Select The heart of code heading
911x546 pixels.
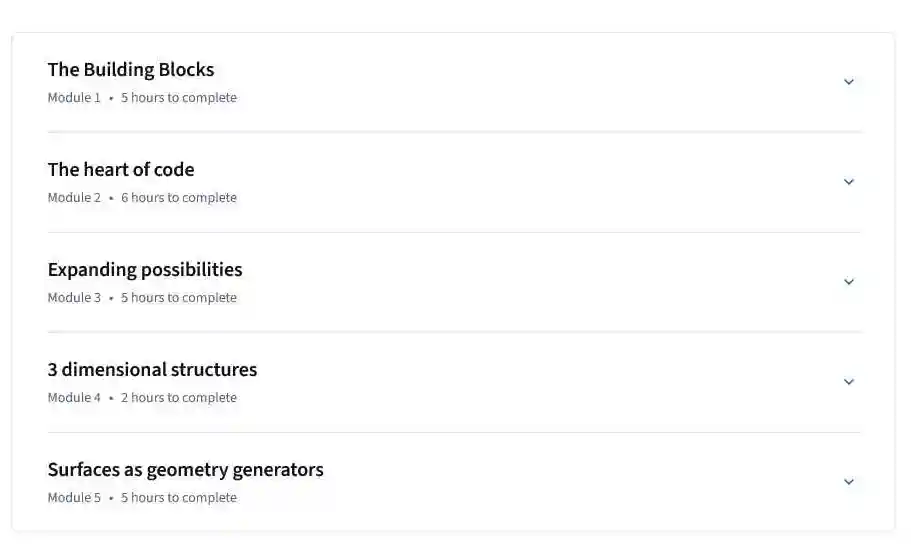(x=121, y=170)
